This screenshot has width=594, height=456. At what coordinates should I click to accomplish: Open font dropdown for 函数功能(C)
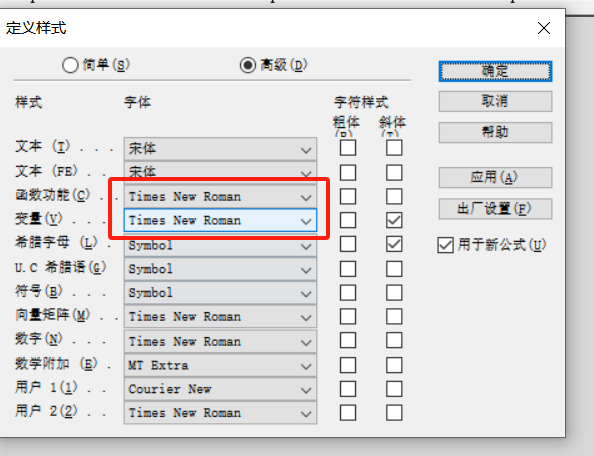[220, 197]
